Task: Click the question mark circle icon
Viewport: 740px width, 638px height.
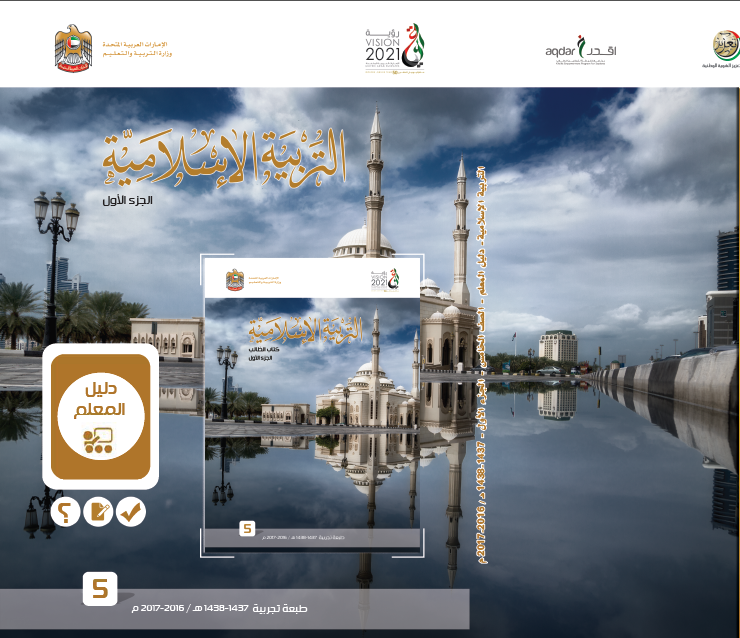Action: [66, 512]
